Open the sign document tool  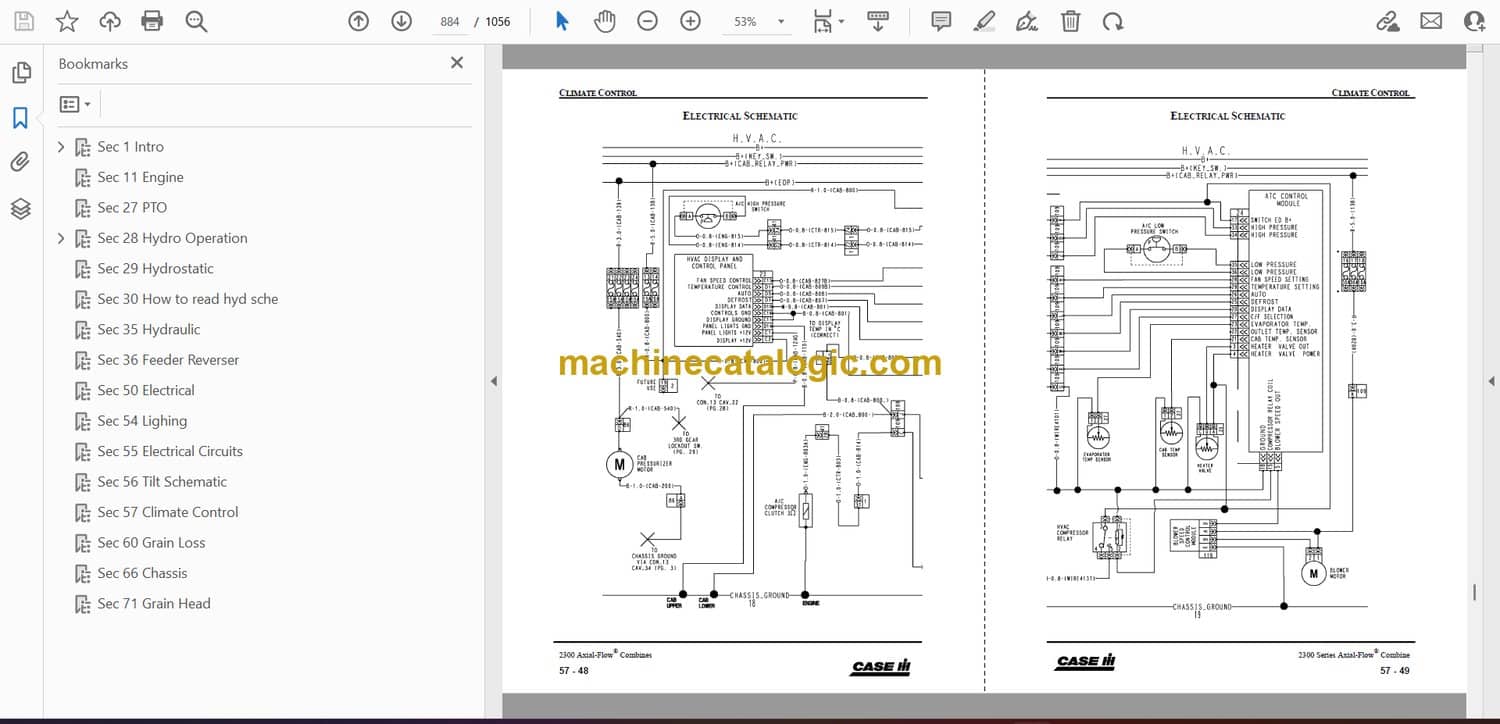1027,21
